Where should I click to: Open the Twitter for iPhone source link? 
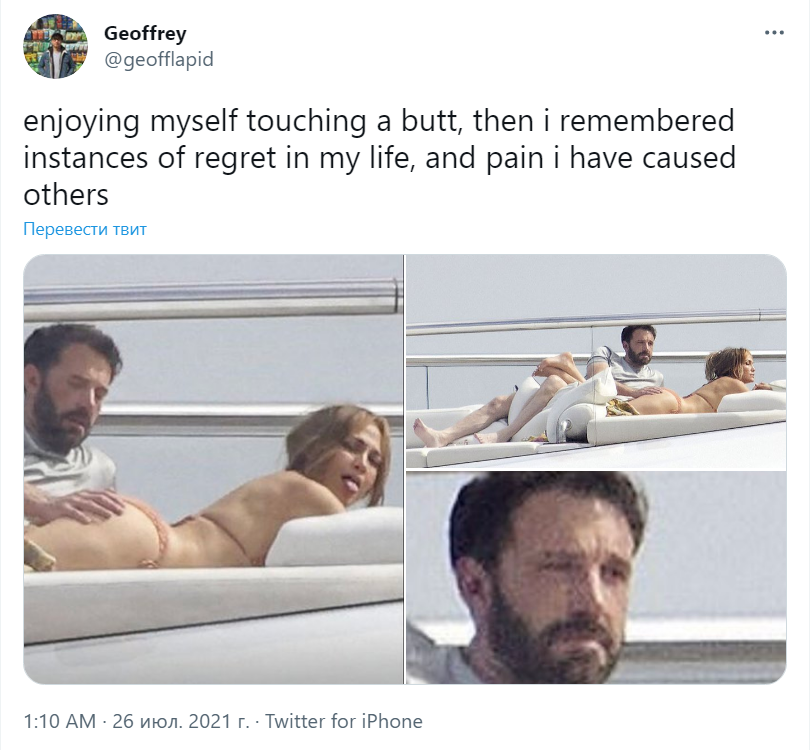(x=344, y=721)
